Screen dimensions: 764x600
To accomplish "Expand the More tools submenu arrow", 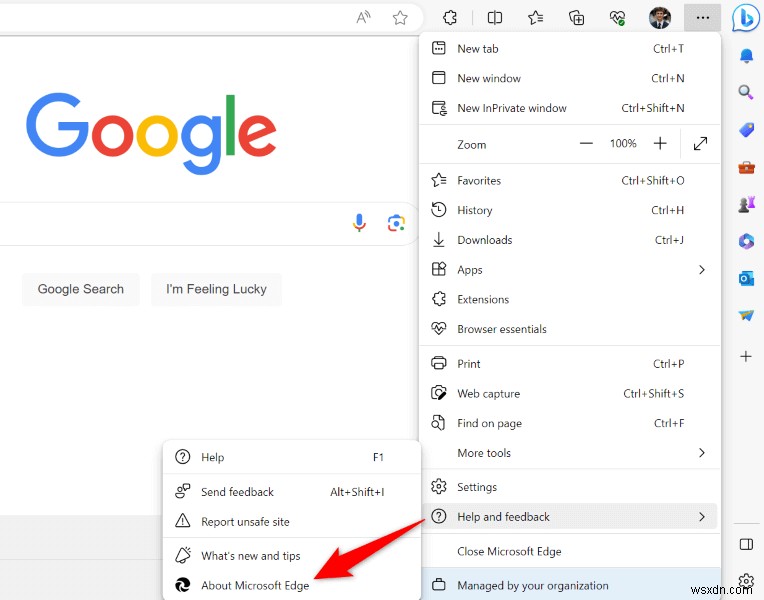I will (x=702, y=453).
